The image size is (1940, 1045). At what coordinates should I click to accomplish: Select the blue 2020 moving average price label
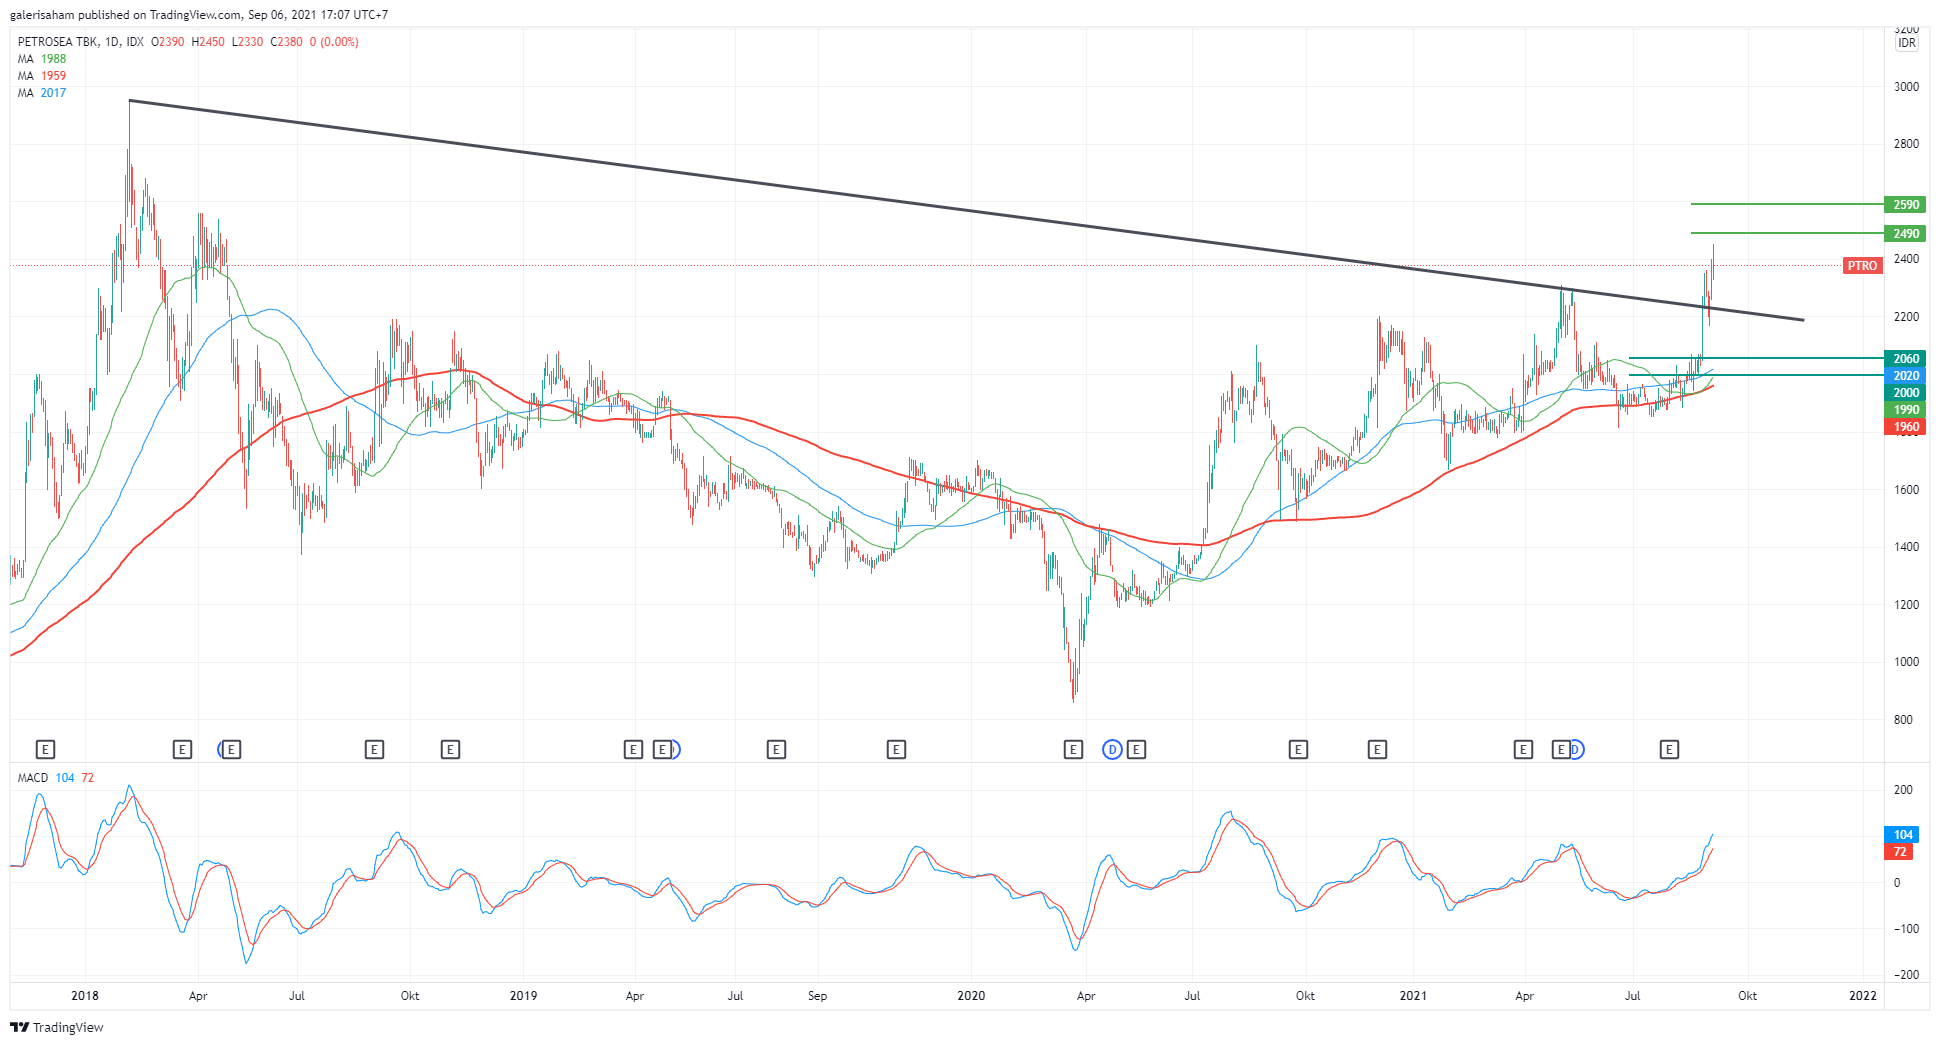(1905, 376)
